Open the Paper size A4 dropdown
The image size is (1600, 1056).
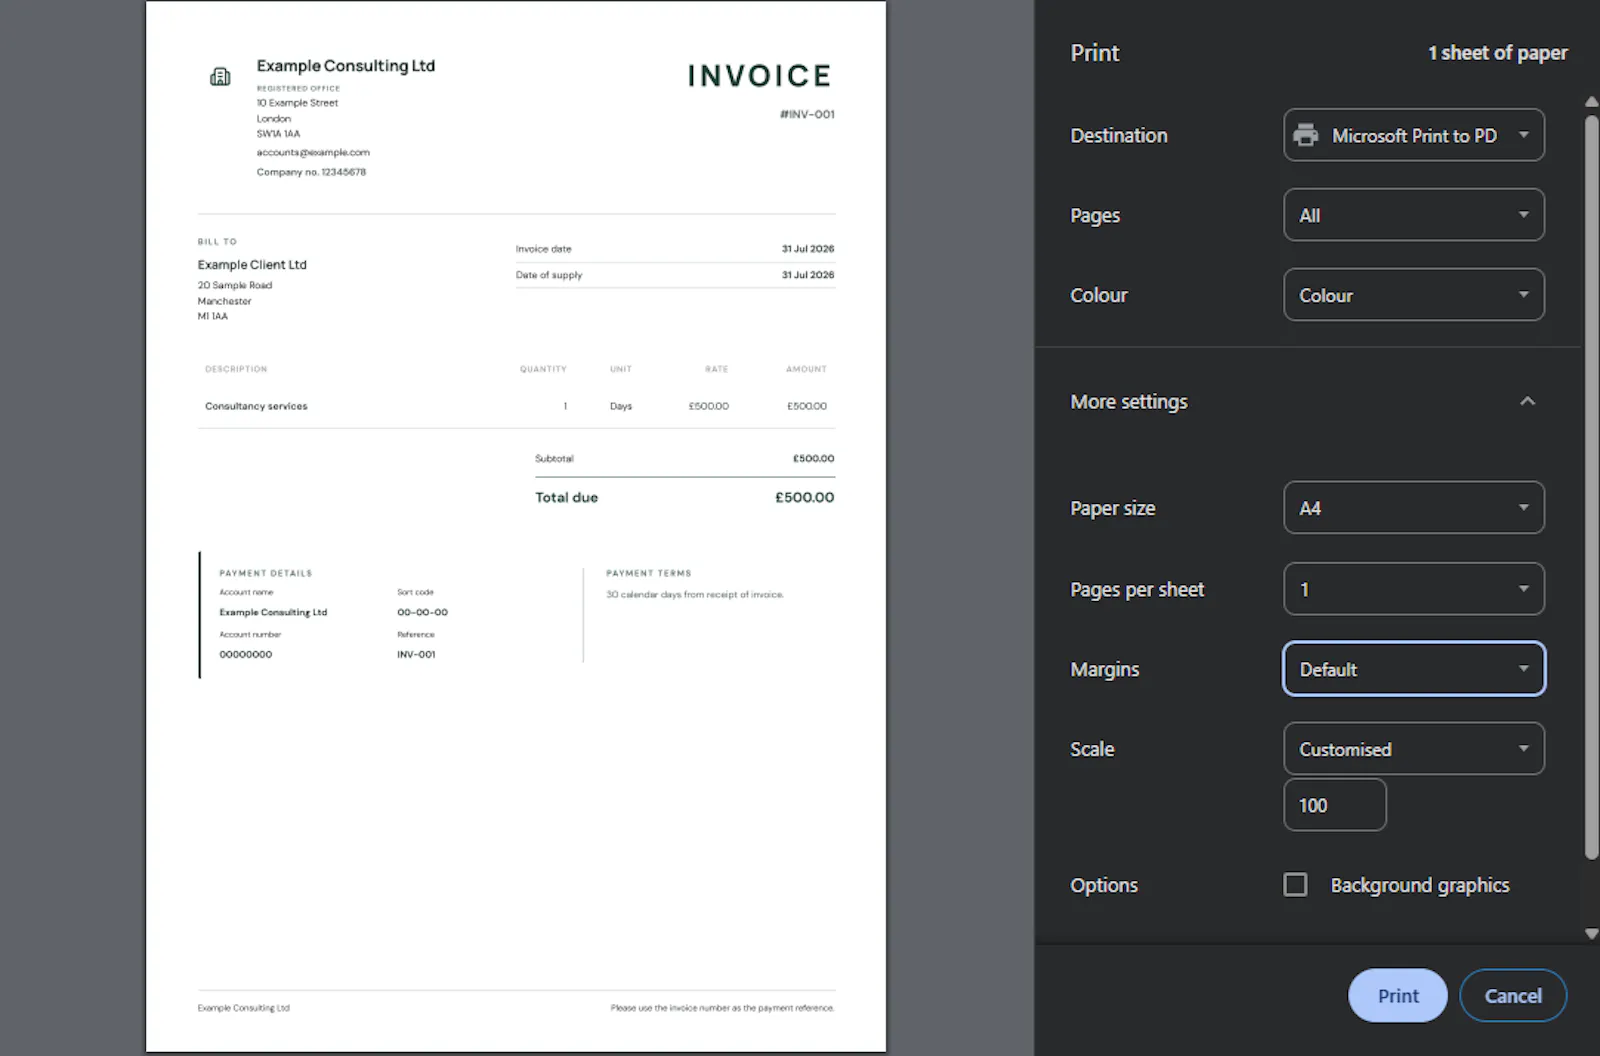coord(1414,508)
